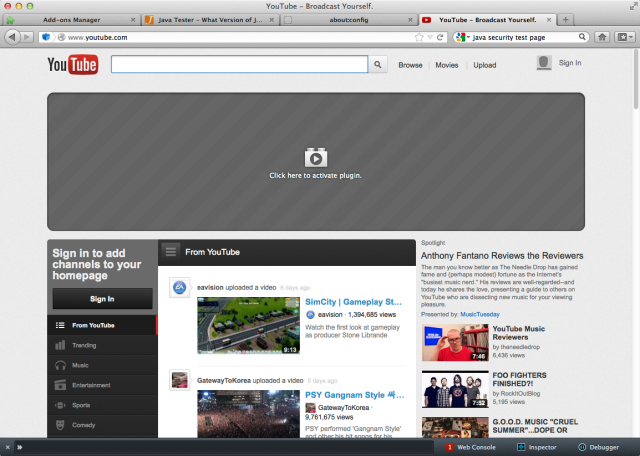Select the YouTube – Broadcast Yourself tab
Viewport: 640px width, 456px height.
coord(487,20)
